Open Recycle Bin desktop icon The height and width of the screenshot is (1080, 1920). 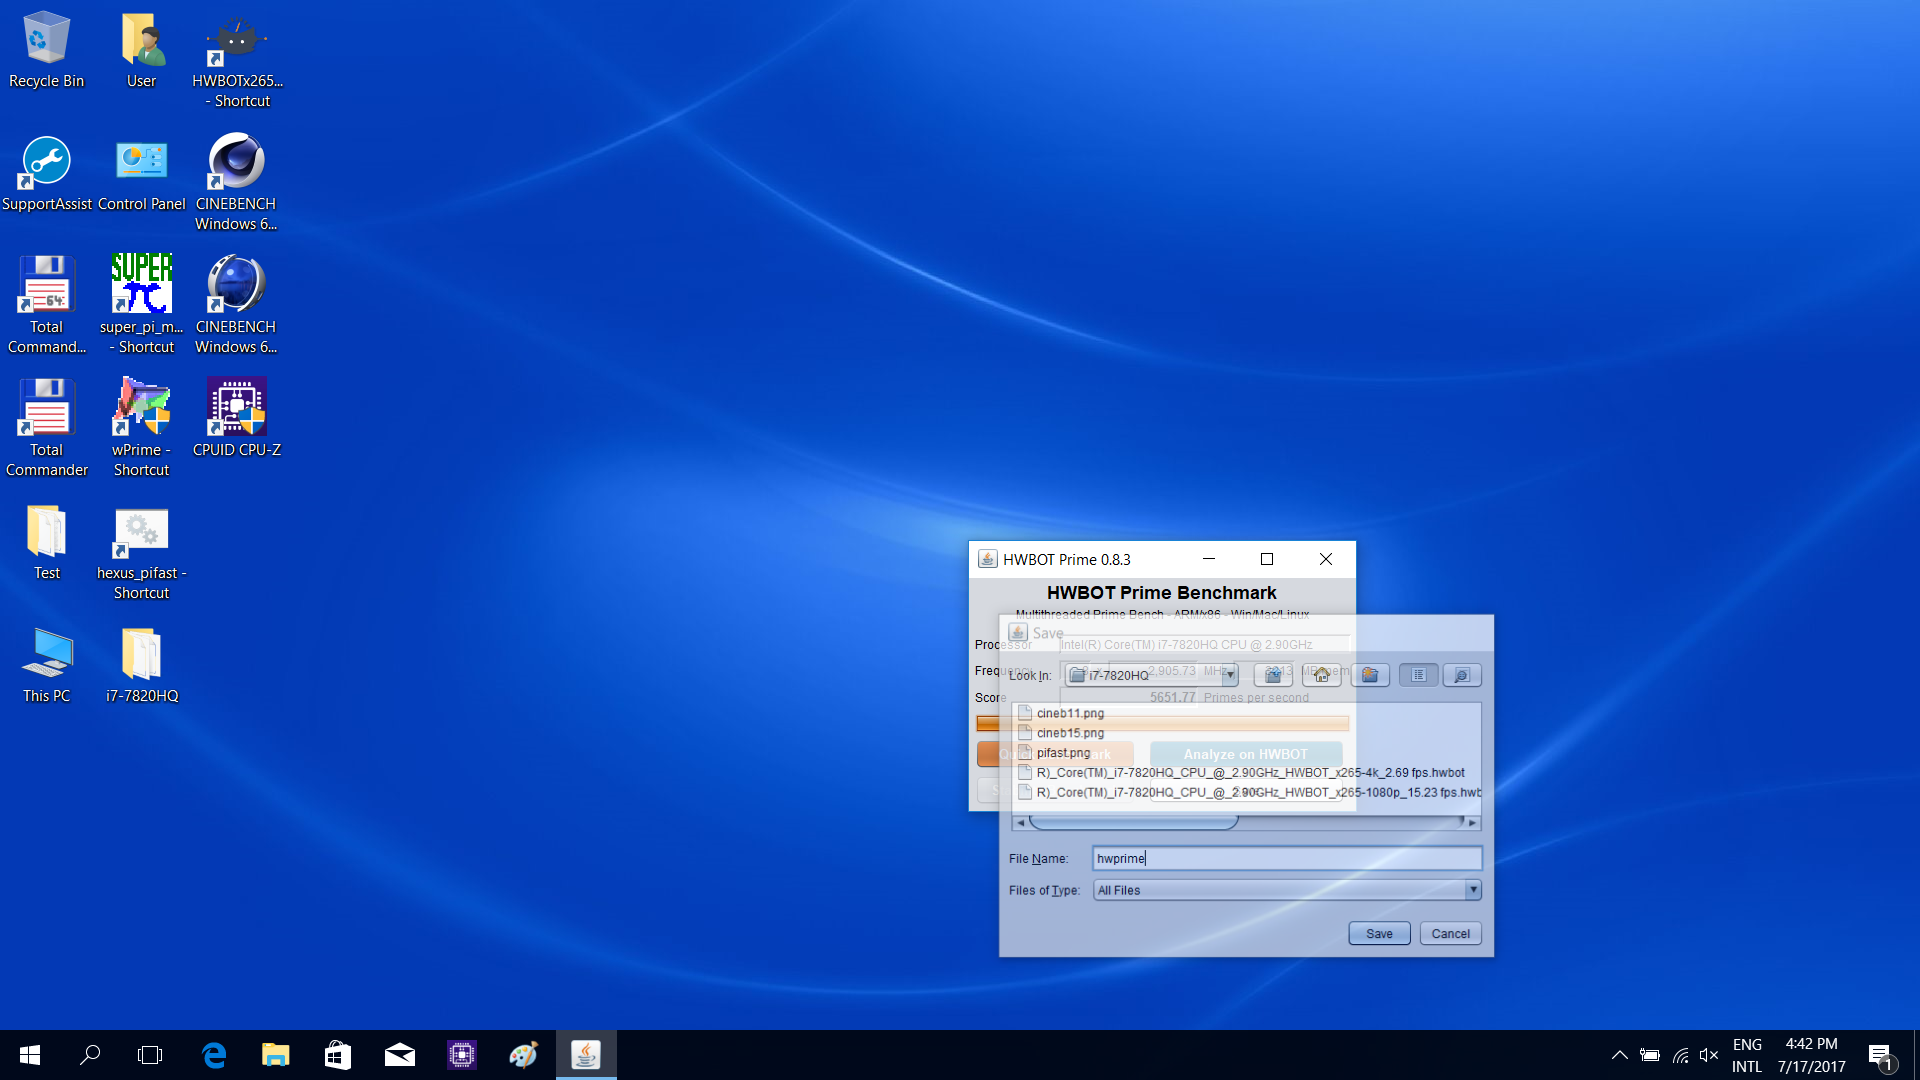click(46, 50)
